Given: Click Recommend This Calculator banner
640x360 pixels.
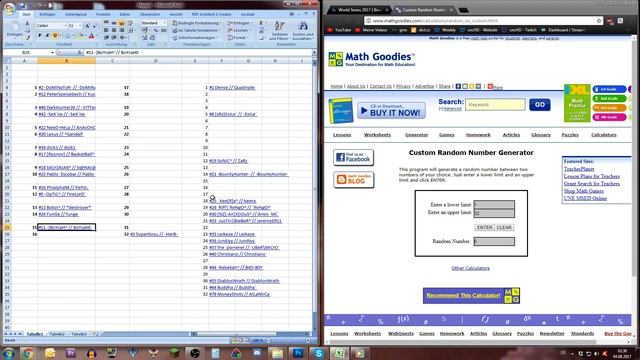Looking at the screenshot, I should coord(471,296).
